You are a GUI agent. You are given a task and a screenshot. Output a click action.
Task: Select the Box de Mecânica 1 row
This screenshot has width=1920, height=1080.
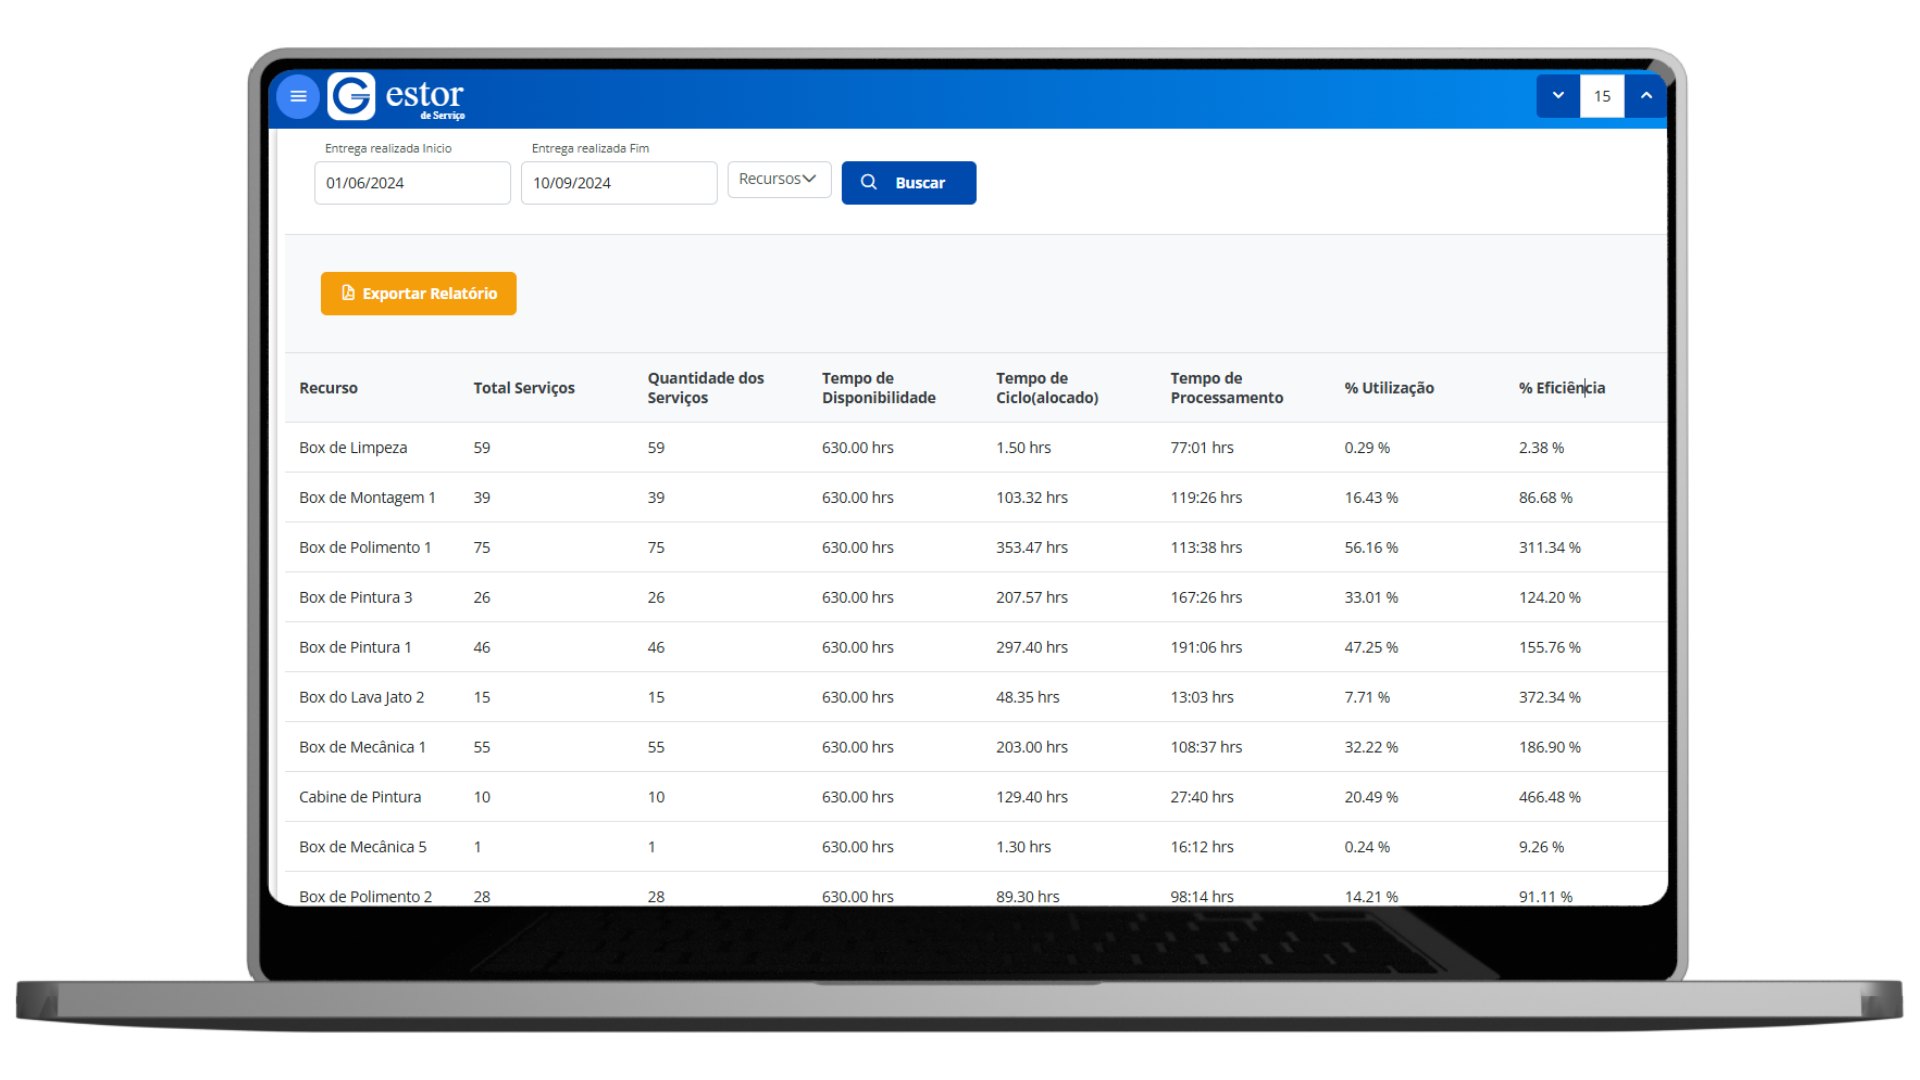click(x=975, y=748)
